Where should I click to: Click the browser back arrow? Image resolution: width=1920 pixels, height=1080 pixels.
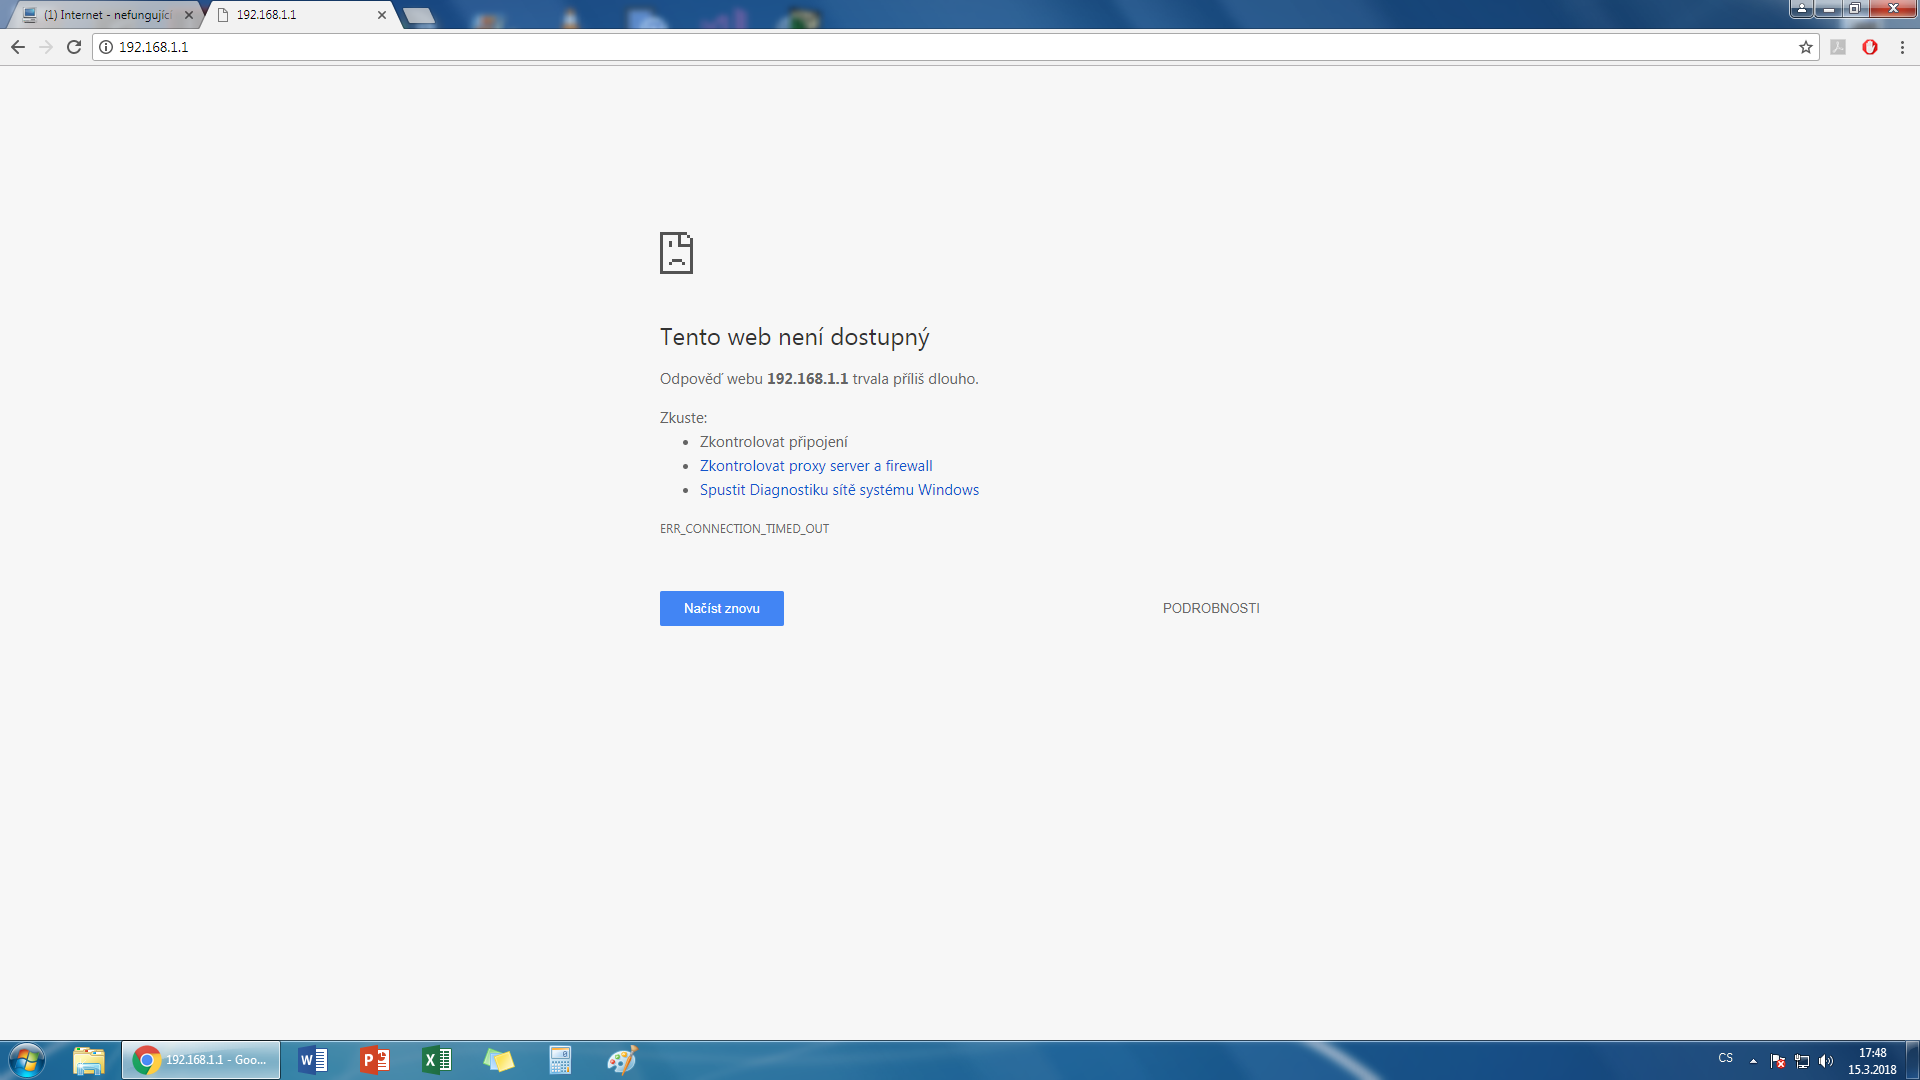click(x=18, y=47)
